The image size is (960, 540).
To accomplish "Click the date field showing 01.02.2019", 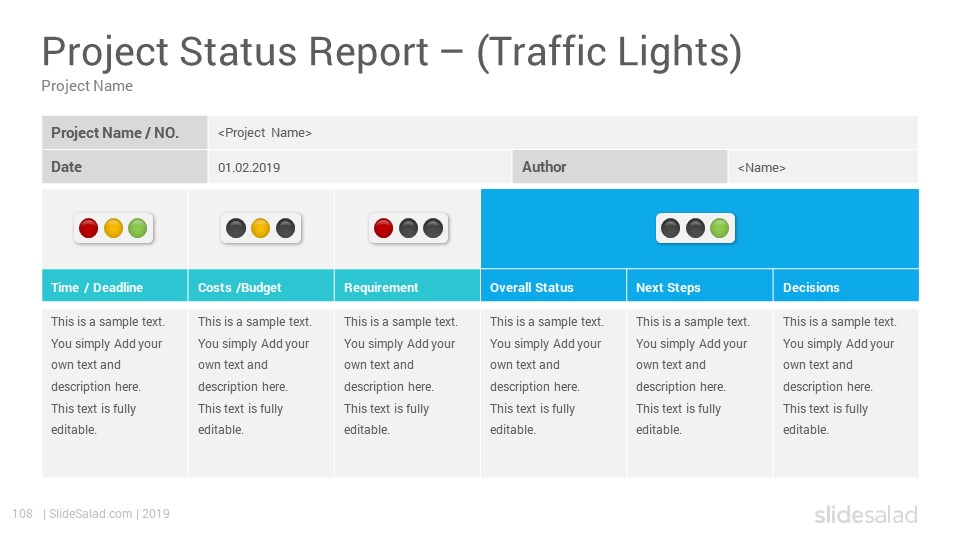I will (360, 167).
